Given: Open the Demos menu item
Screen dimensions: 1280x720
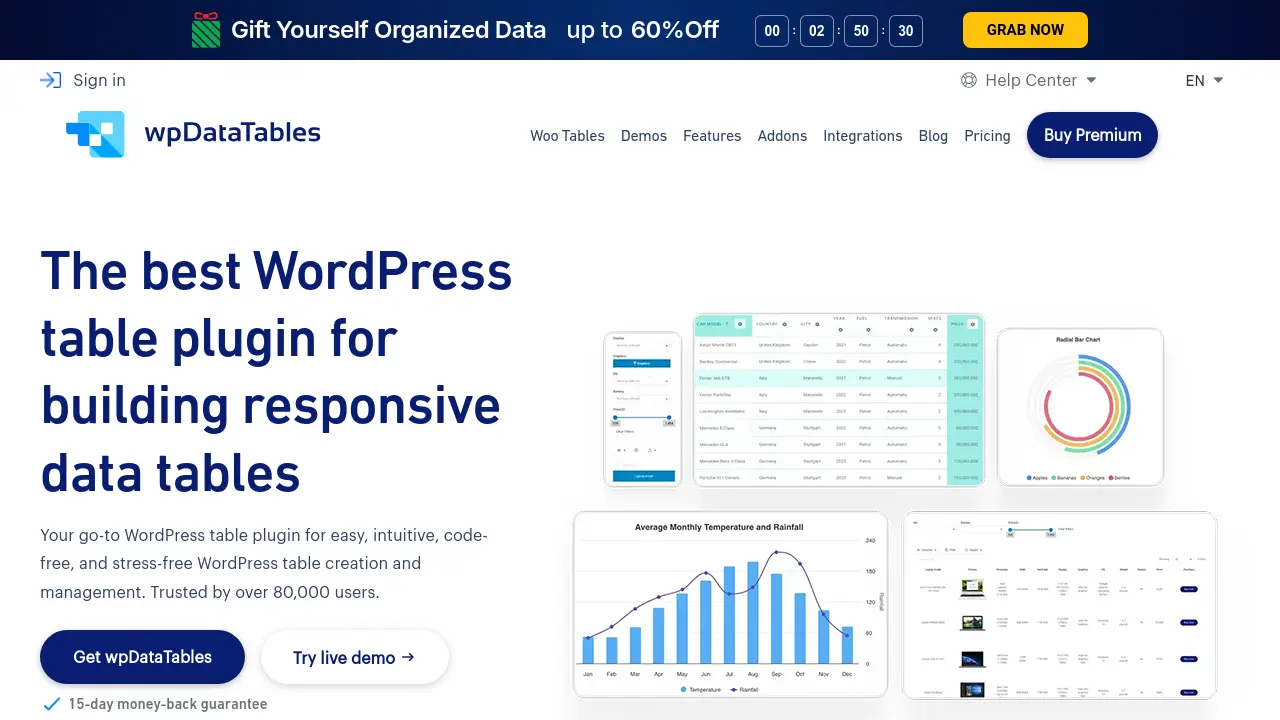Looking at the screenshot, I should tap(644, 136).
